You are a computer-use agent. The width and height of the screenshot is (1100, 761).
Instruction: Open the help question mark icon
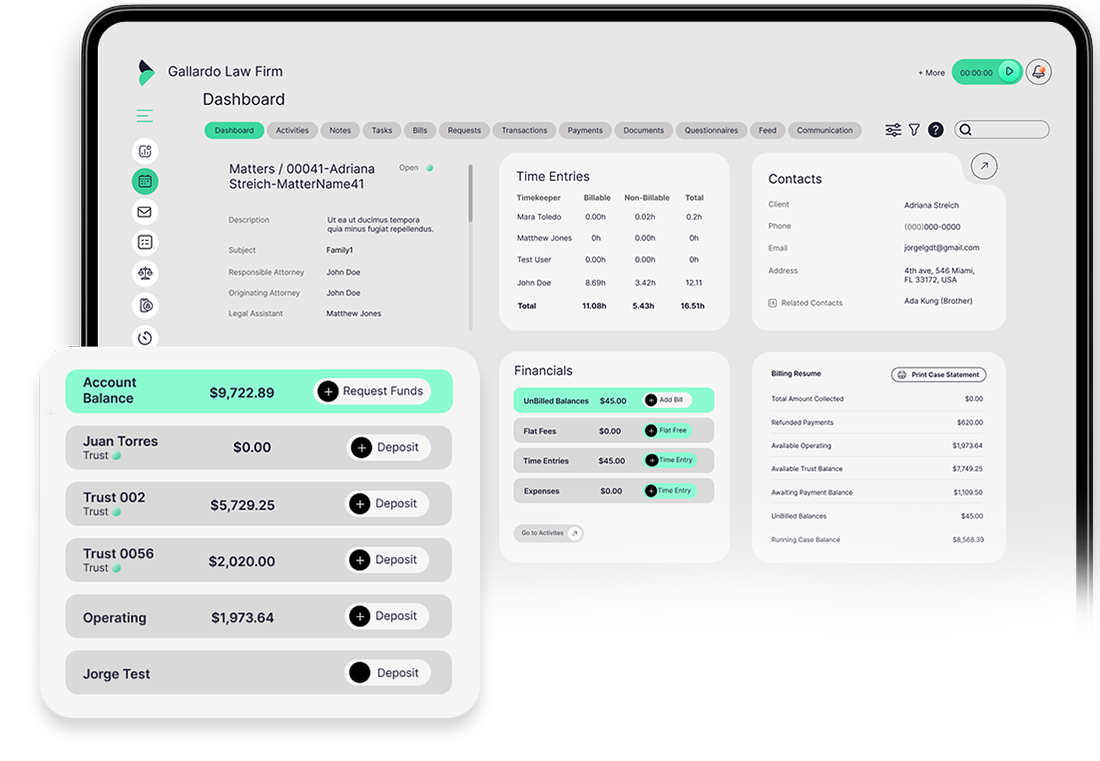pyautogui.click(x=935, y=130)
